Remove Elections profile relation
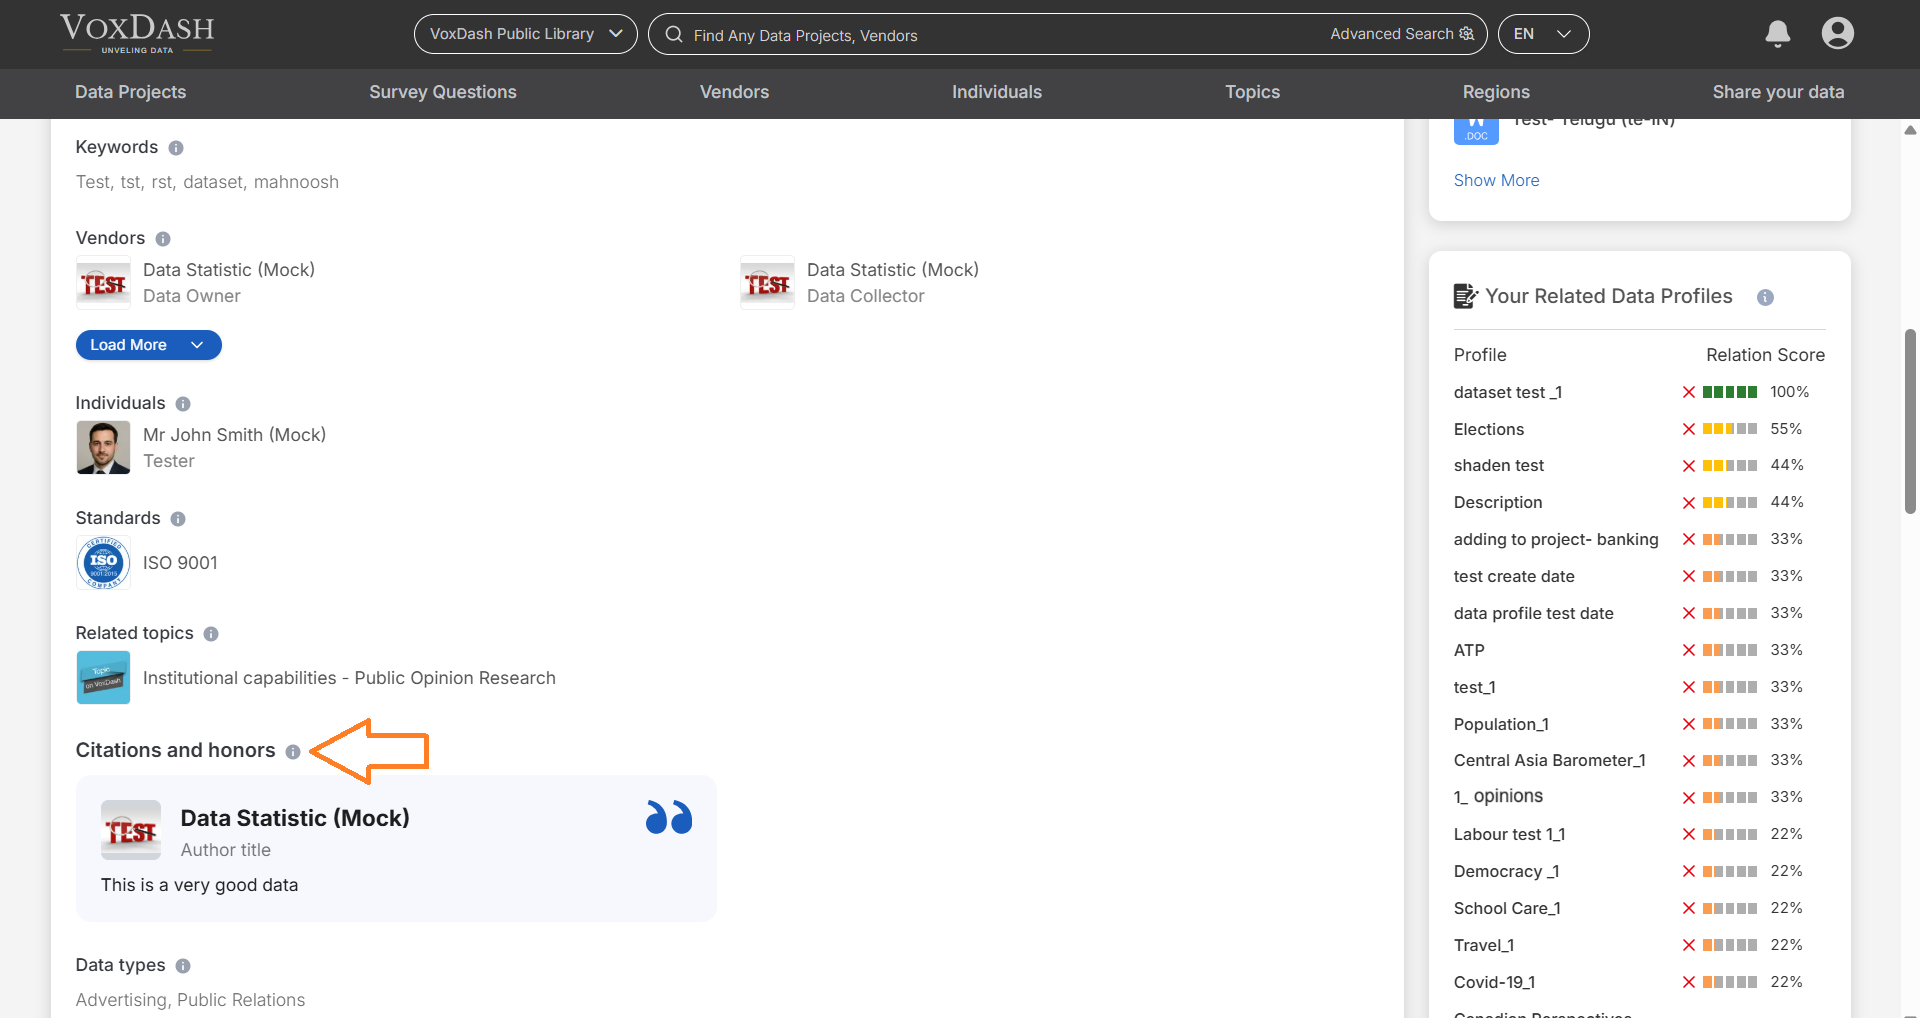Image resolution: width=1920 pixels, height=1018 pixels. 1689,429
